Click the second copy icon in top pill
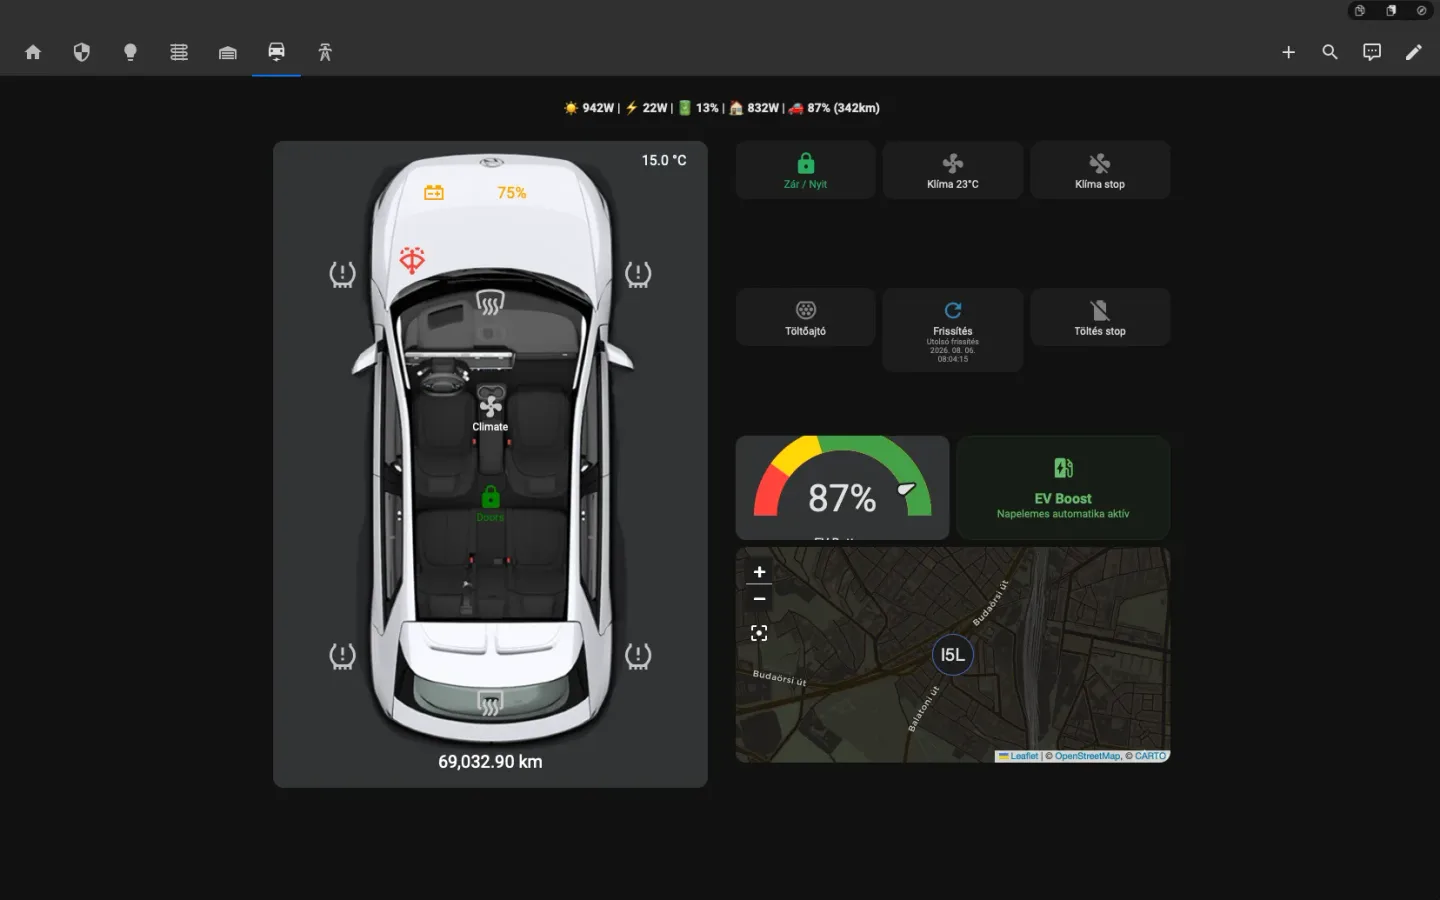This screenshot has width=1440, height=900. pyautogui.click(x=1391, y=11)
